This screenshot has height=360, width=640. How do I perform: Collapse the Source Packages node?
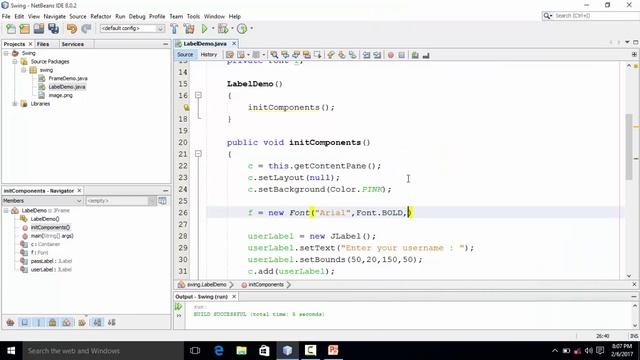(x=15, y=62)
